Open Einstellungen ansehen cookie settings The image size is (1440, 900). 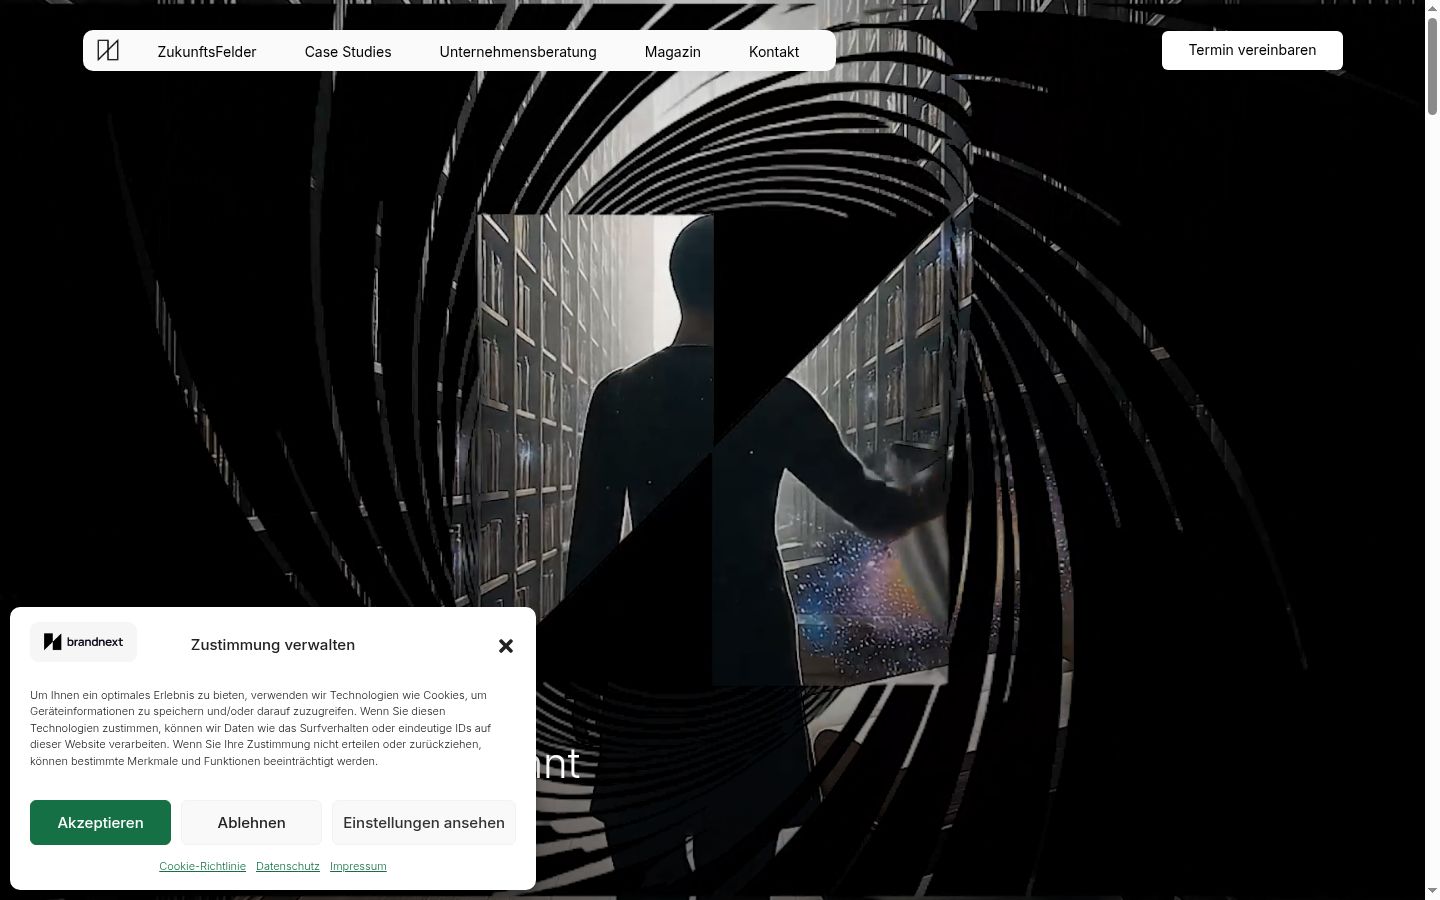point(424,823)
